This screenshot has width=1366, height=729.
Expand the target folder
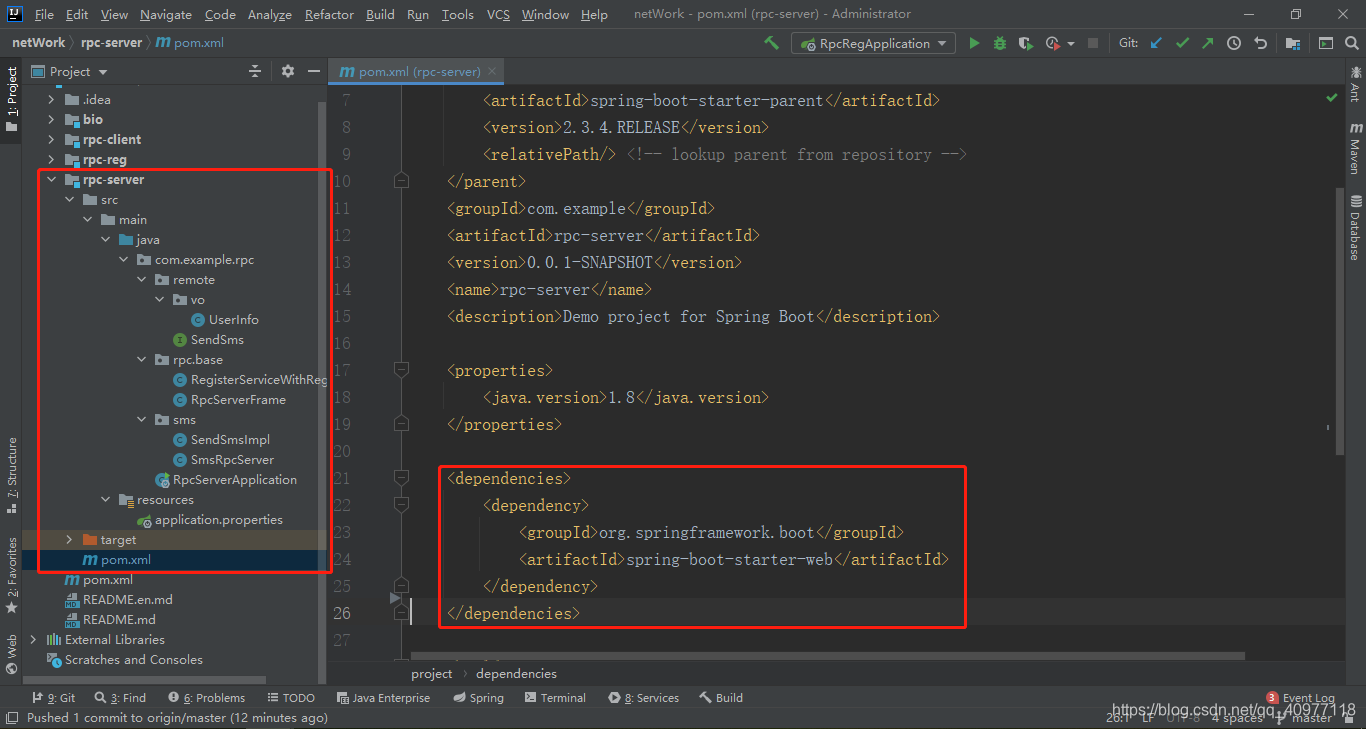pos(69,539)
